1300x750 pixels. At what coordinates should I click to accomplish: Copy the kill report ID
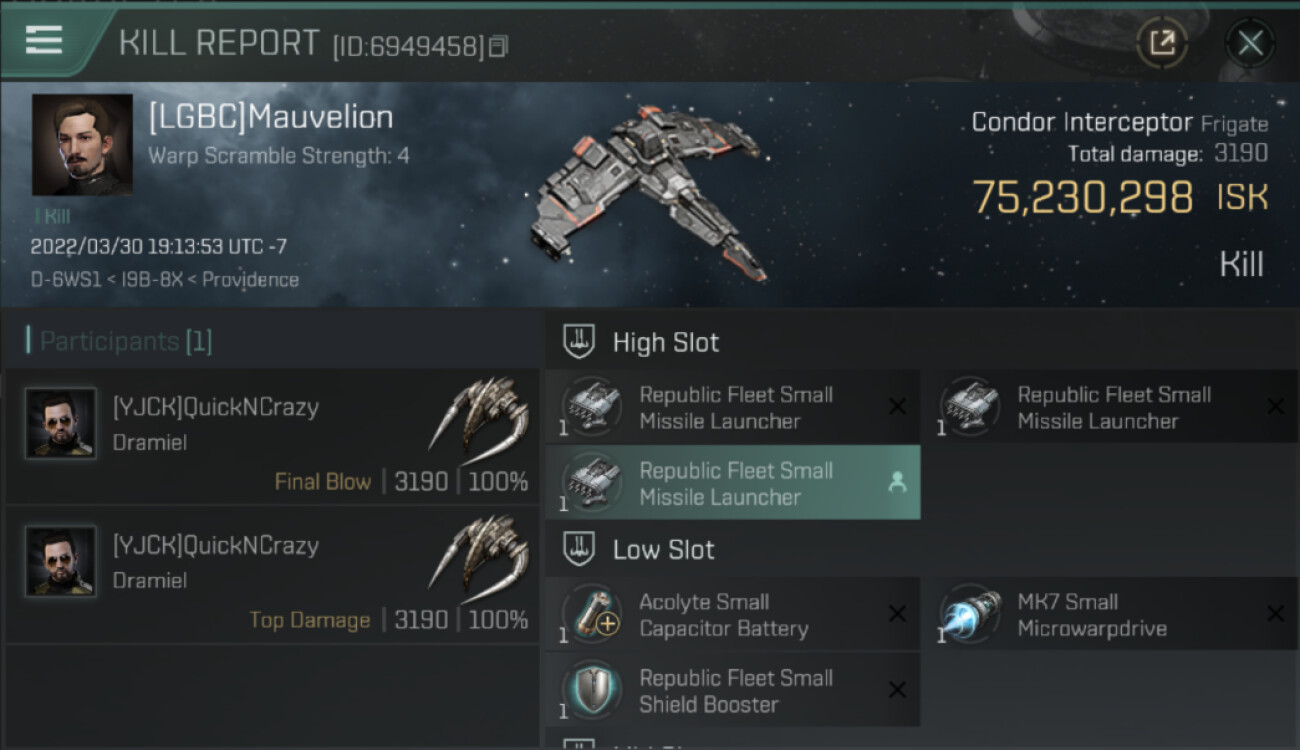pyautogui.click(x=498, y=46)
